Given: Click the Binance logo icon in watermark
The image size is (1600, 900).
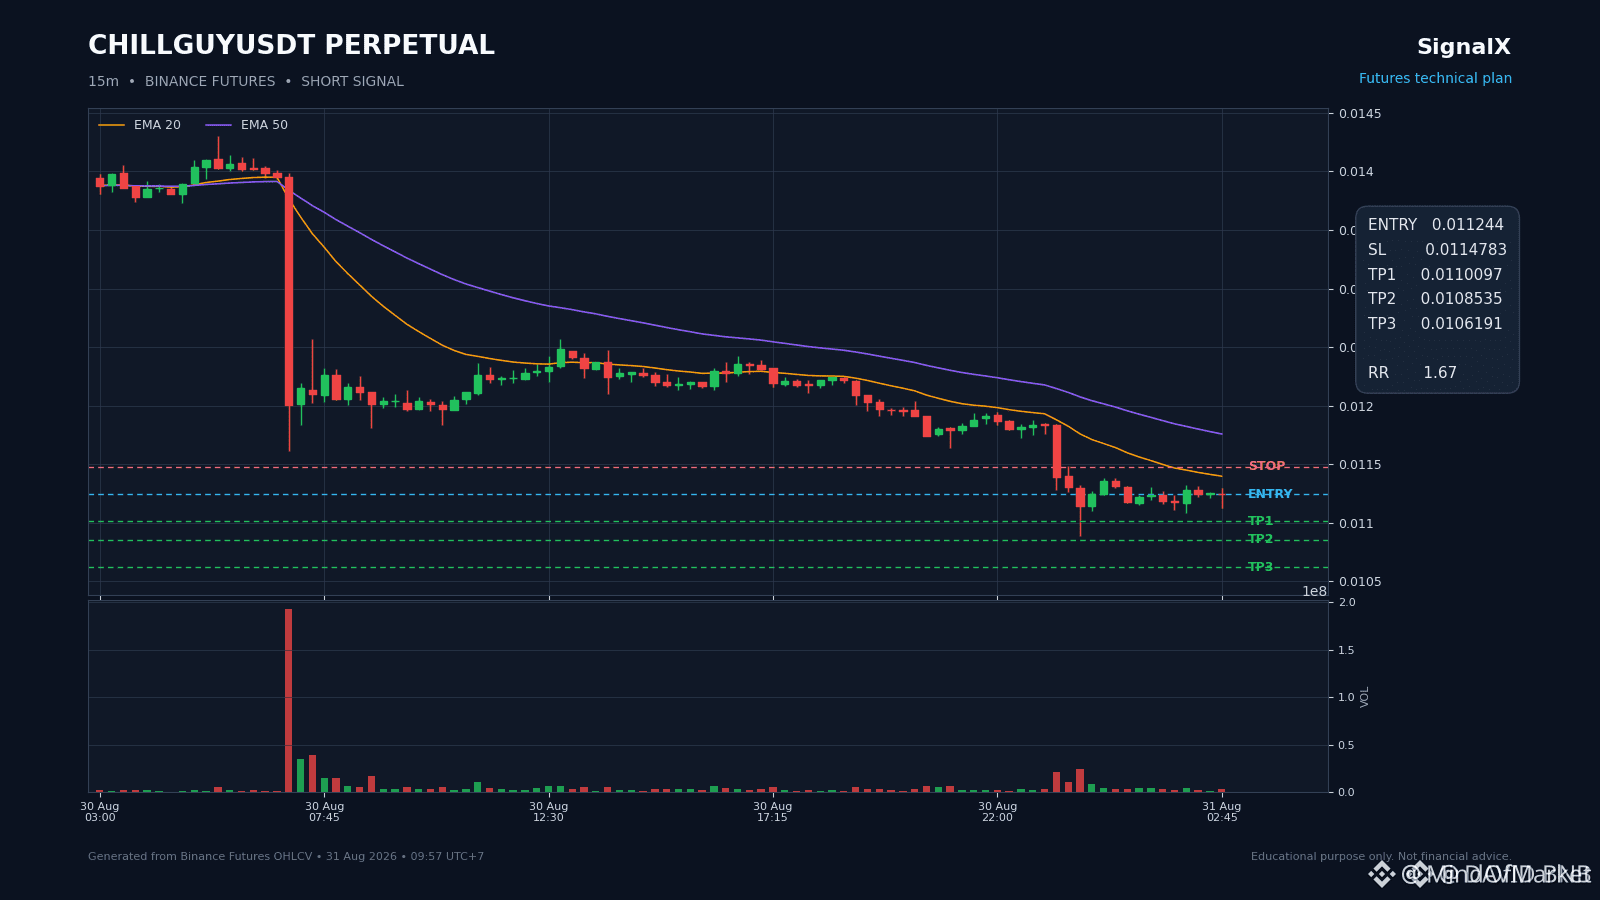Looking at the screenshot, I should pyautogui.click(x=1381, y=875).
